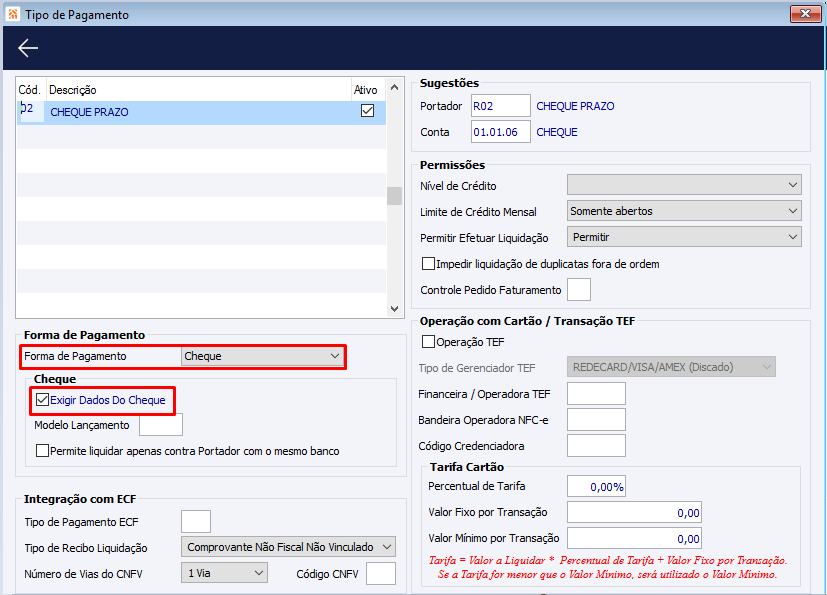Click the app logo in title bar

(x=13, y=14)
